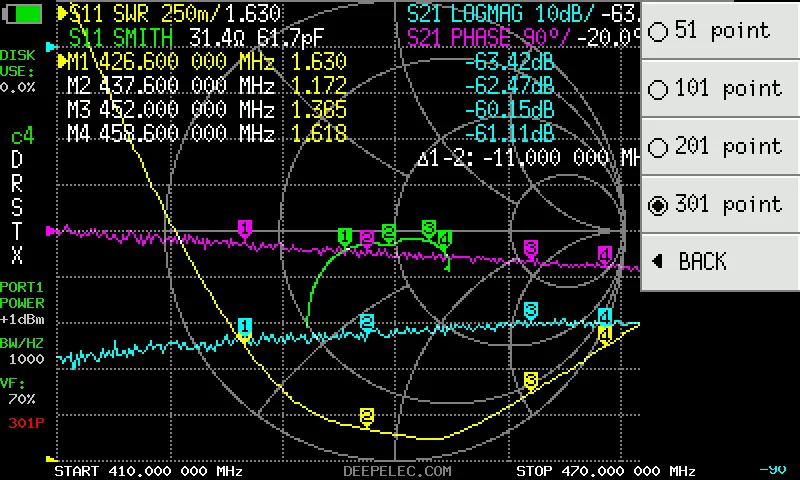Pick marker row M1 426.600 MHz
Screen dimensions: 800x480
207,62
